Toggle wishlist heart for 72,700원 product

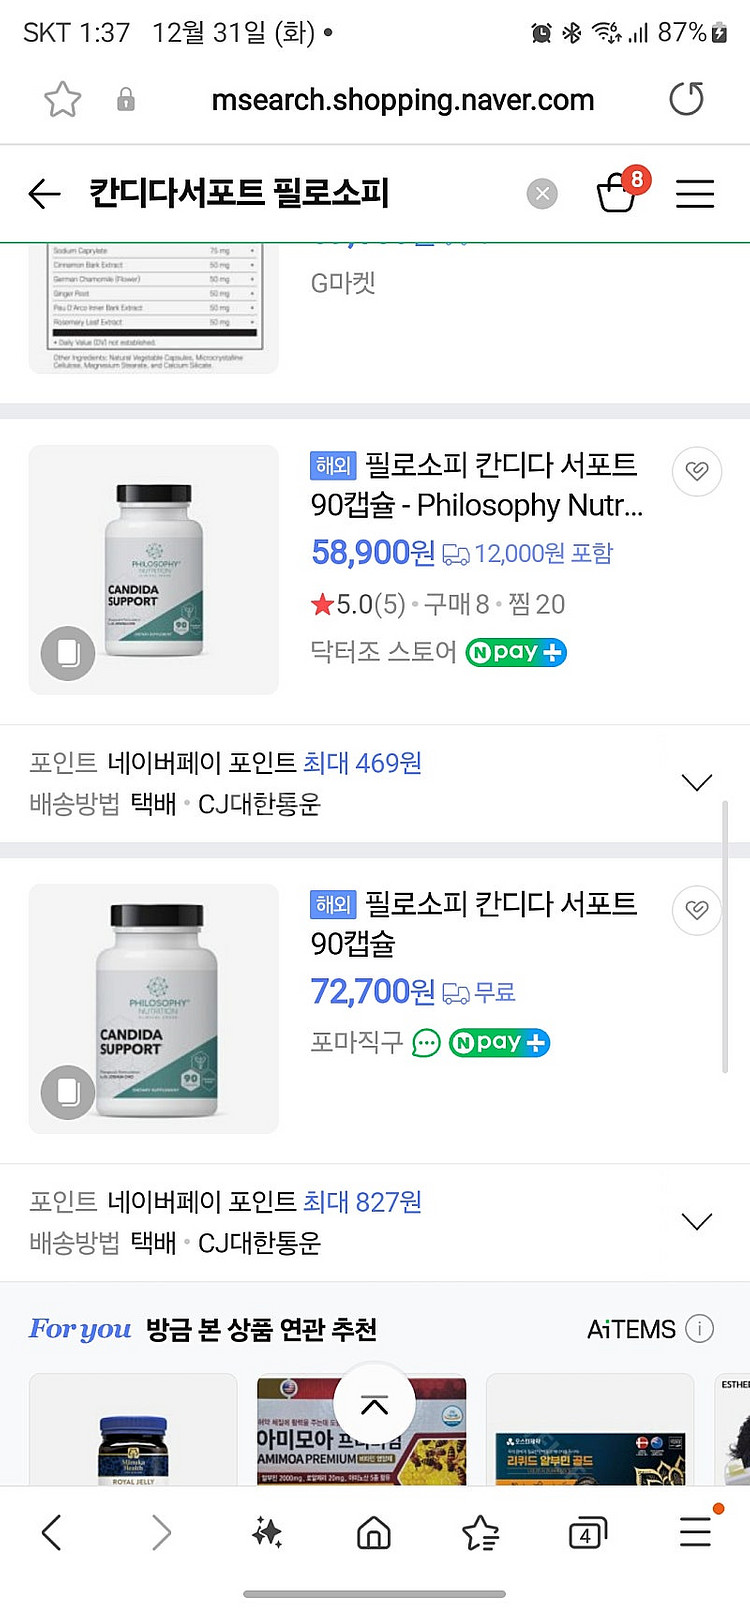(x=697, y=909)
